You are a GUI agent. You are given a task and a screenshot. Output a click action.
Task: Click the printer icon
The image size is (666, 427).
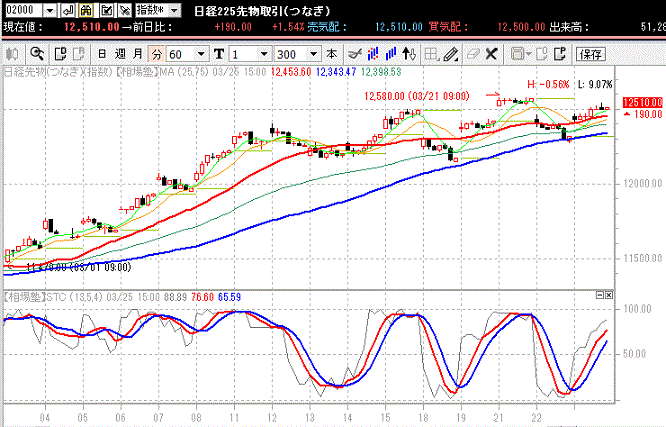[517, 54]
